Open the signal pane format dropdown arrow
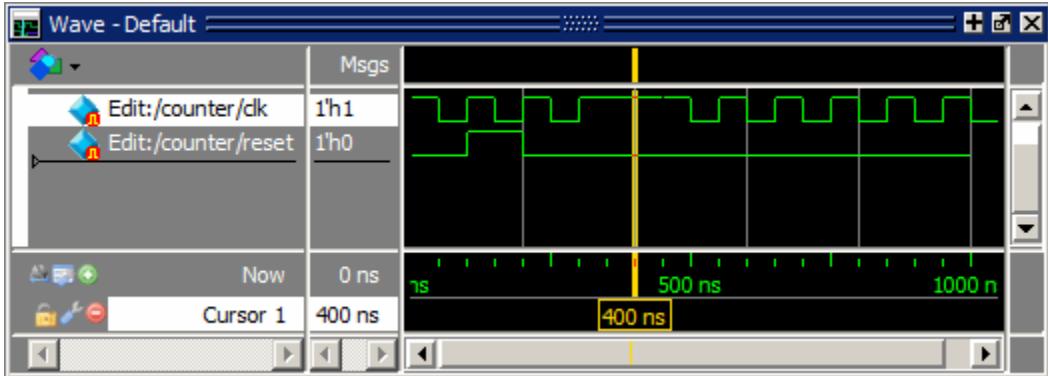The width and height of the screenshot is (1048, 376). (74, 67)
